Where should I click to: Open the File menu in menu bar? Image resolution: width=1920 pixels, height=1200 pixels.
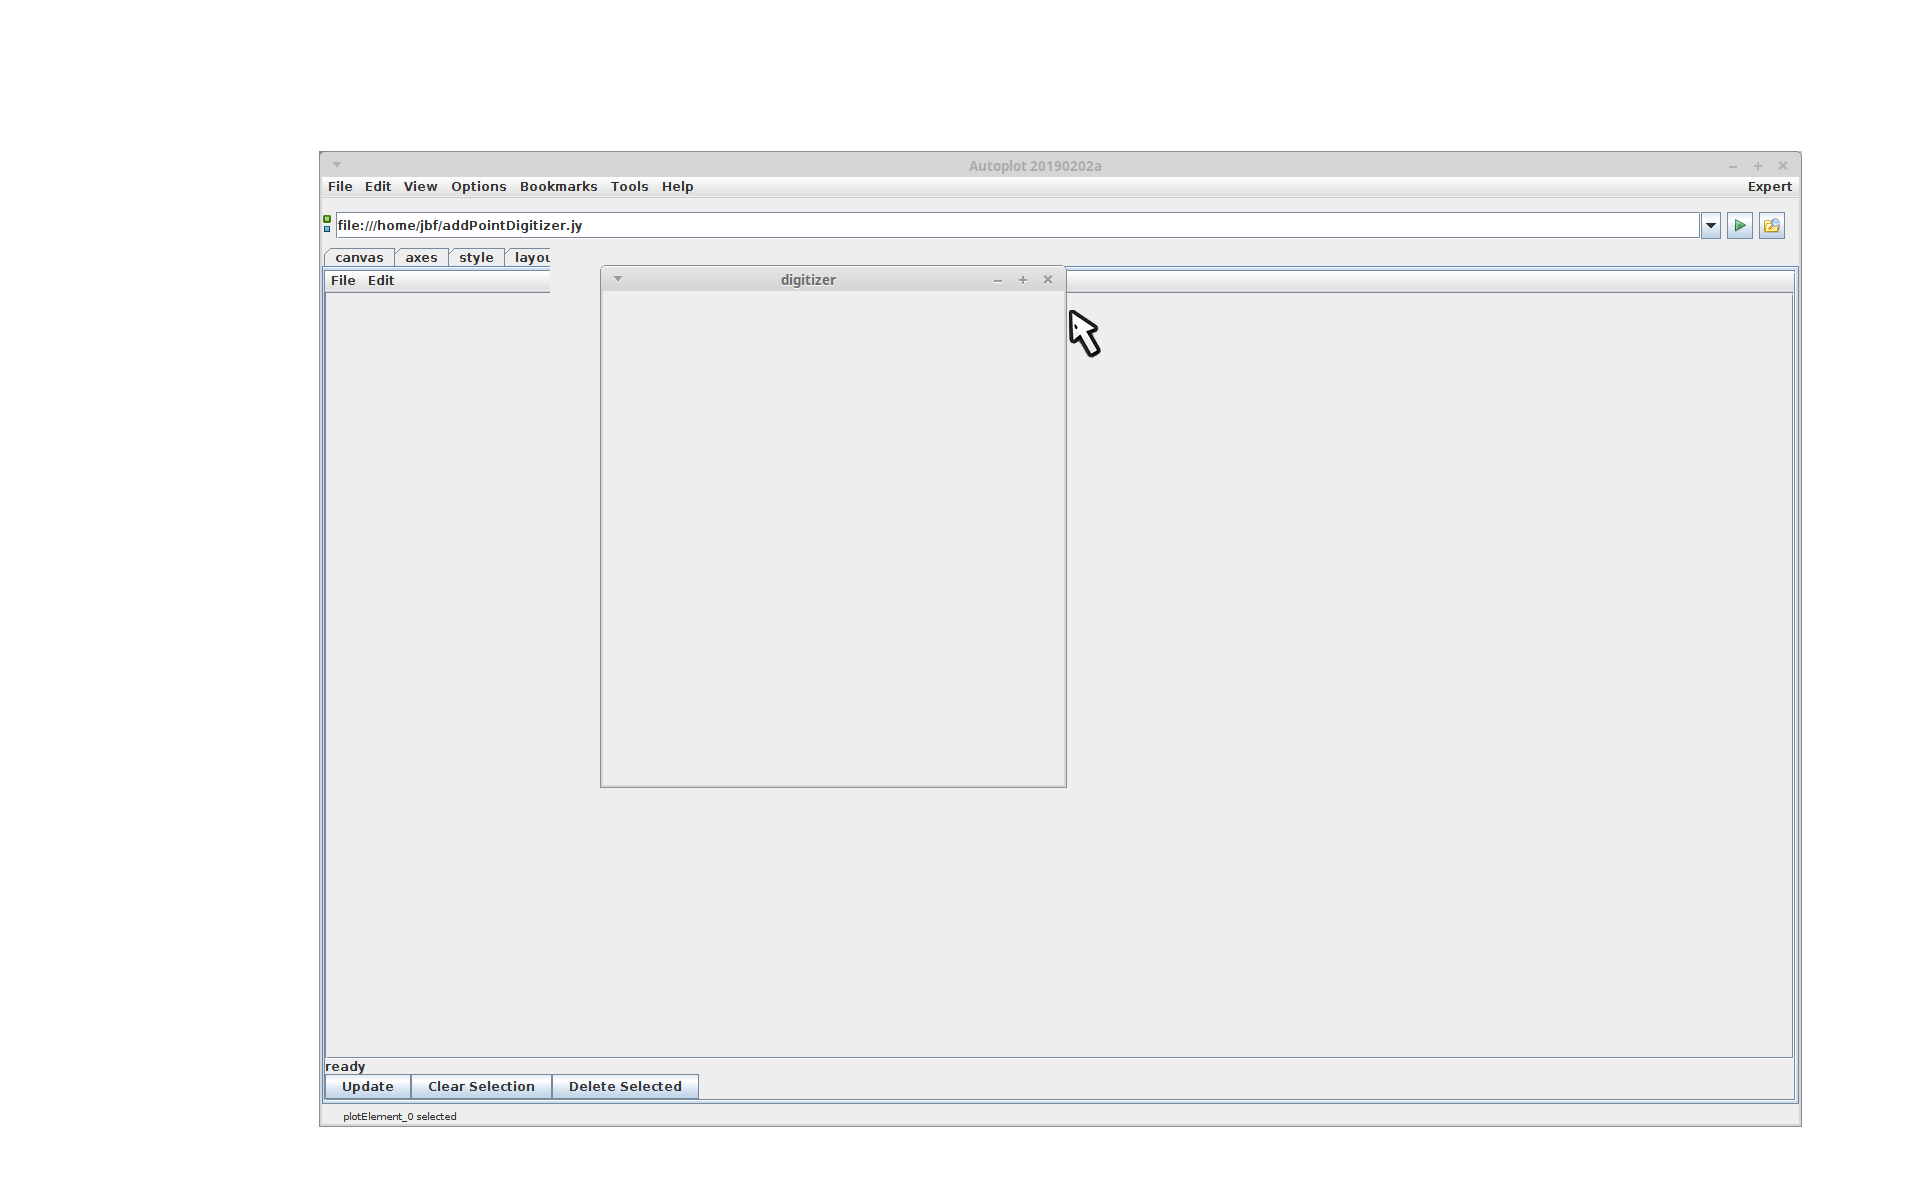click(x=340, y=187)
